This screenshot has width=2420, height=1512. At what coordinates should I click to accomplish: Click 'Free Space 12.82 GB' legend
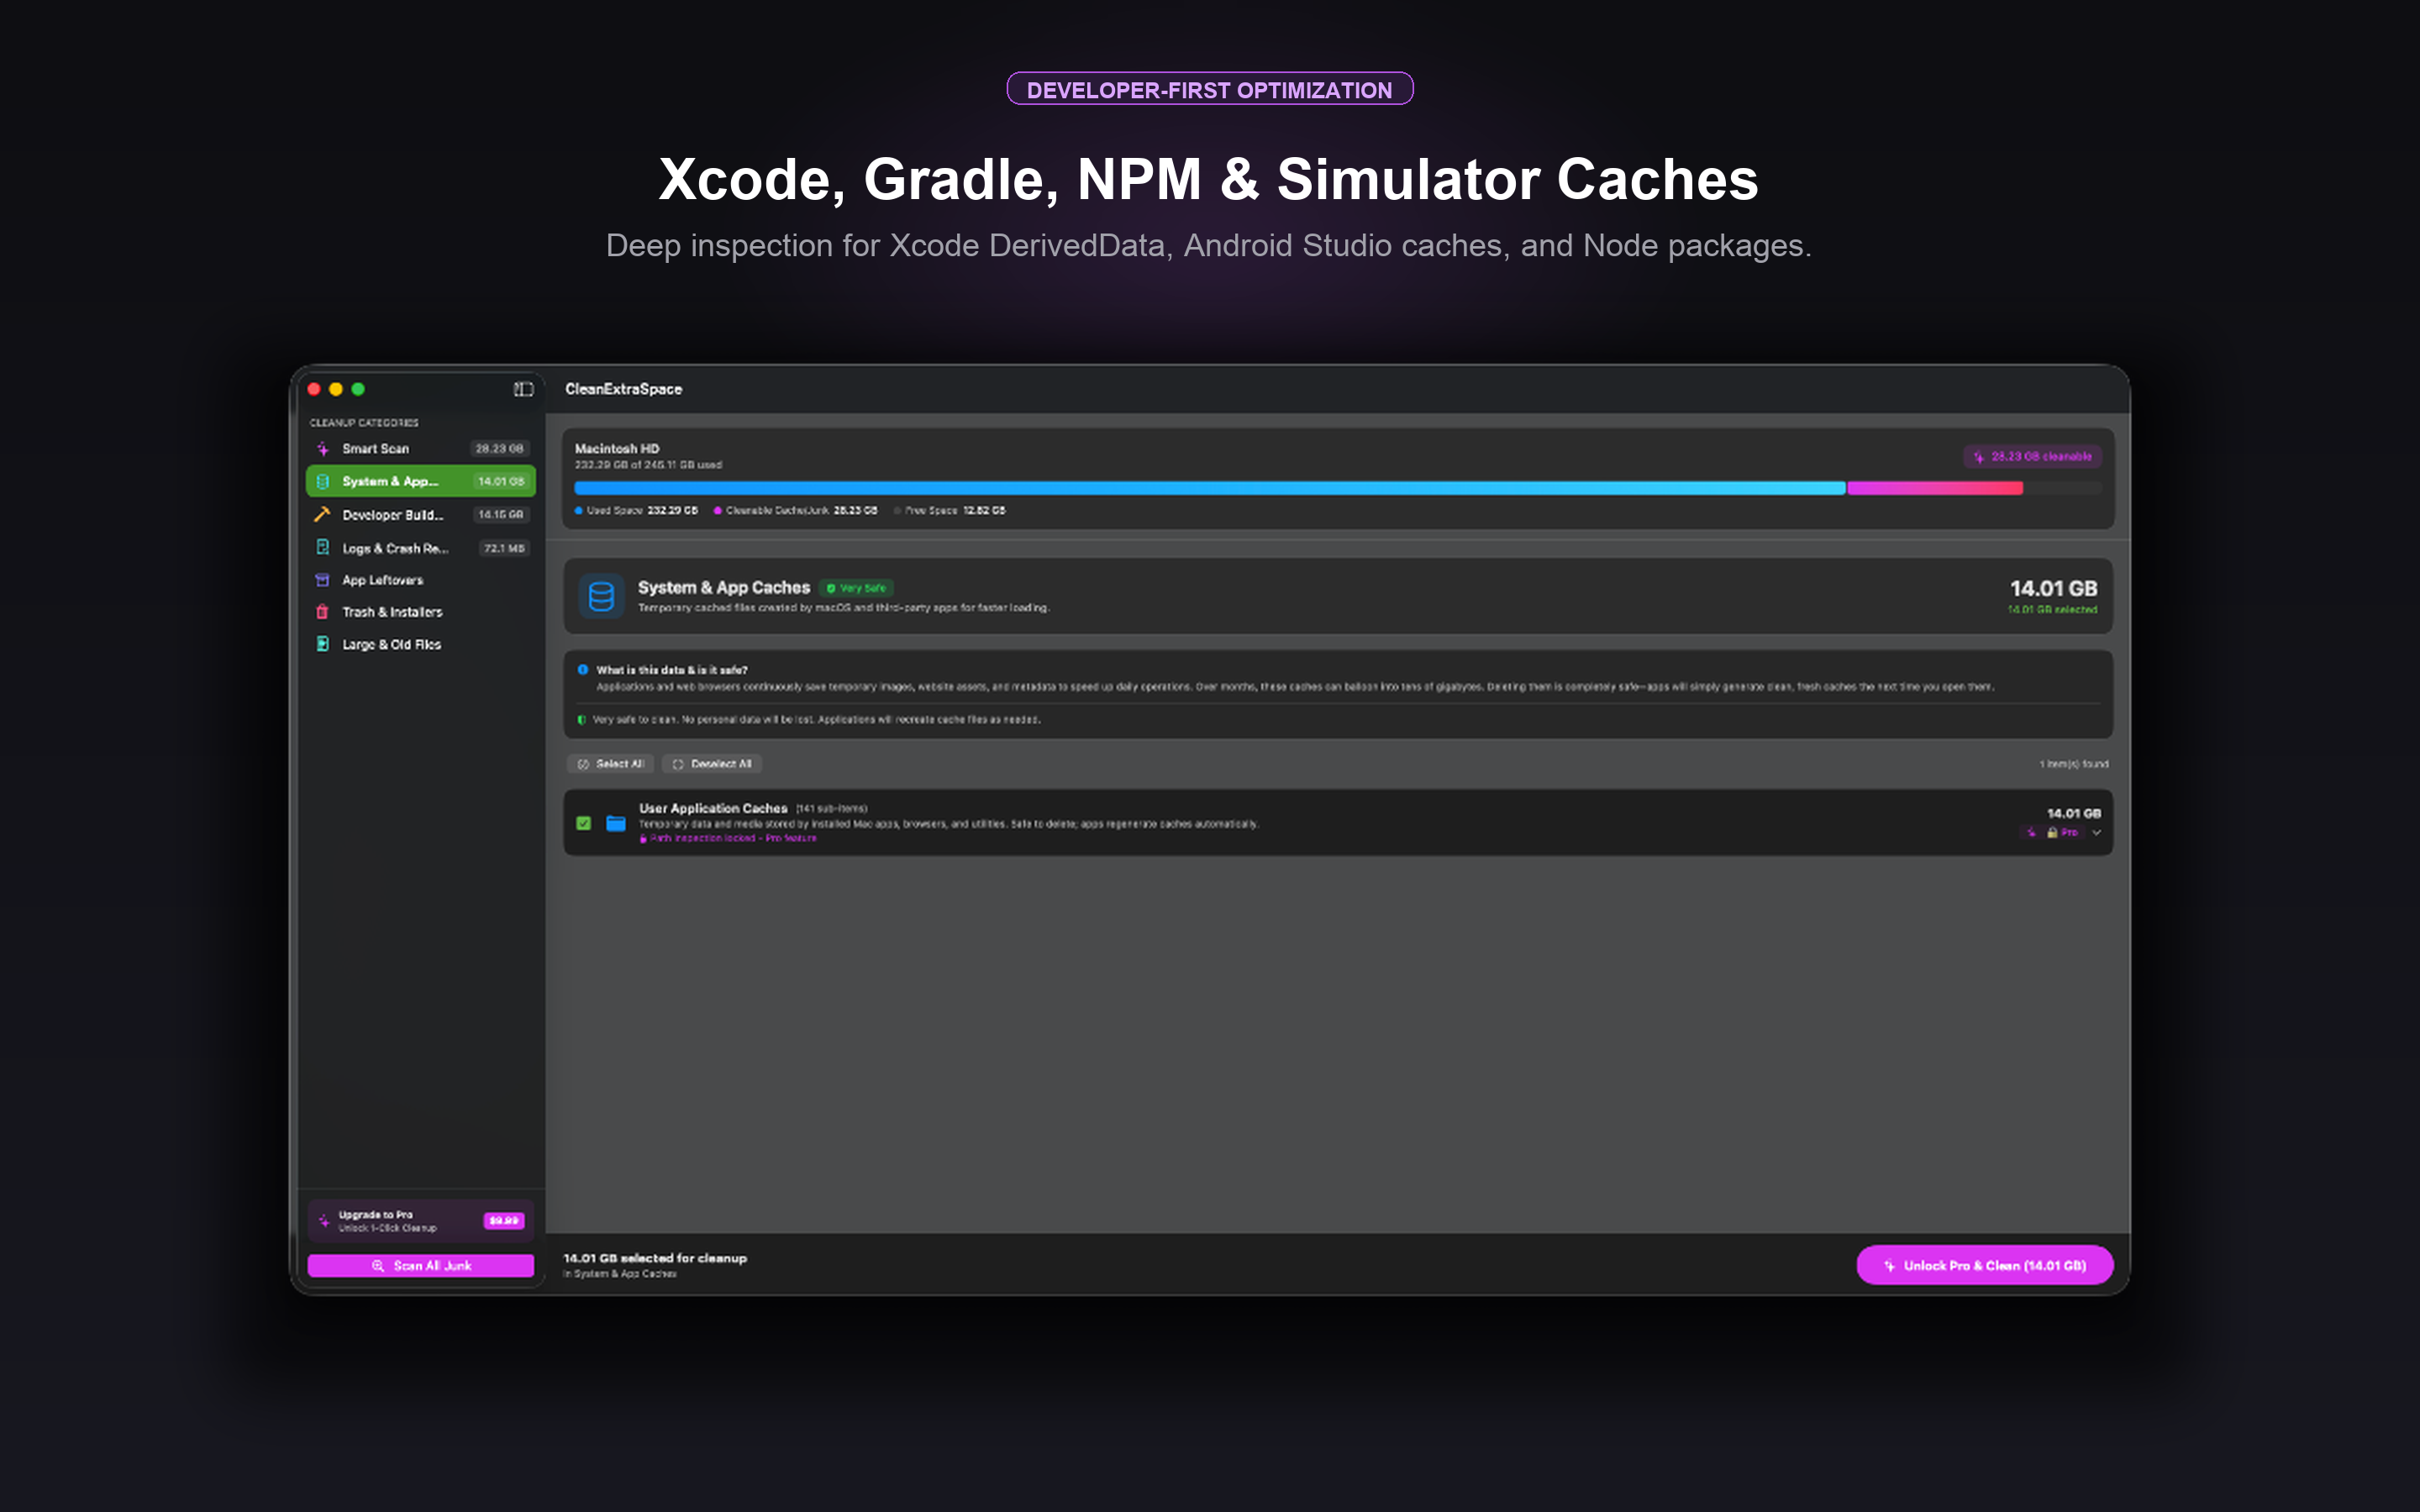950,511
